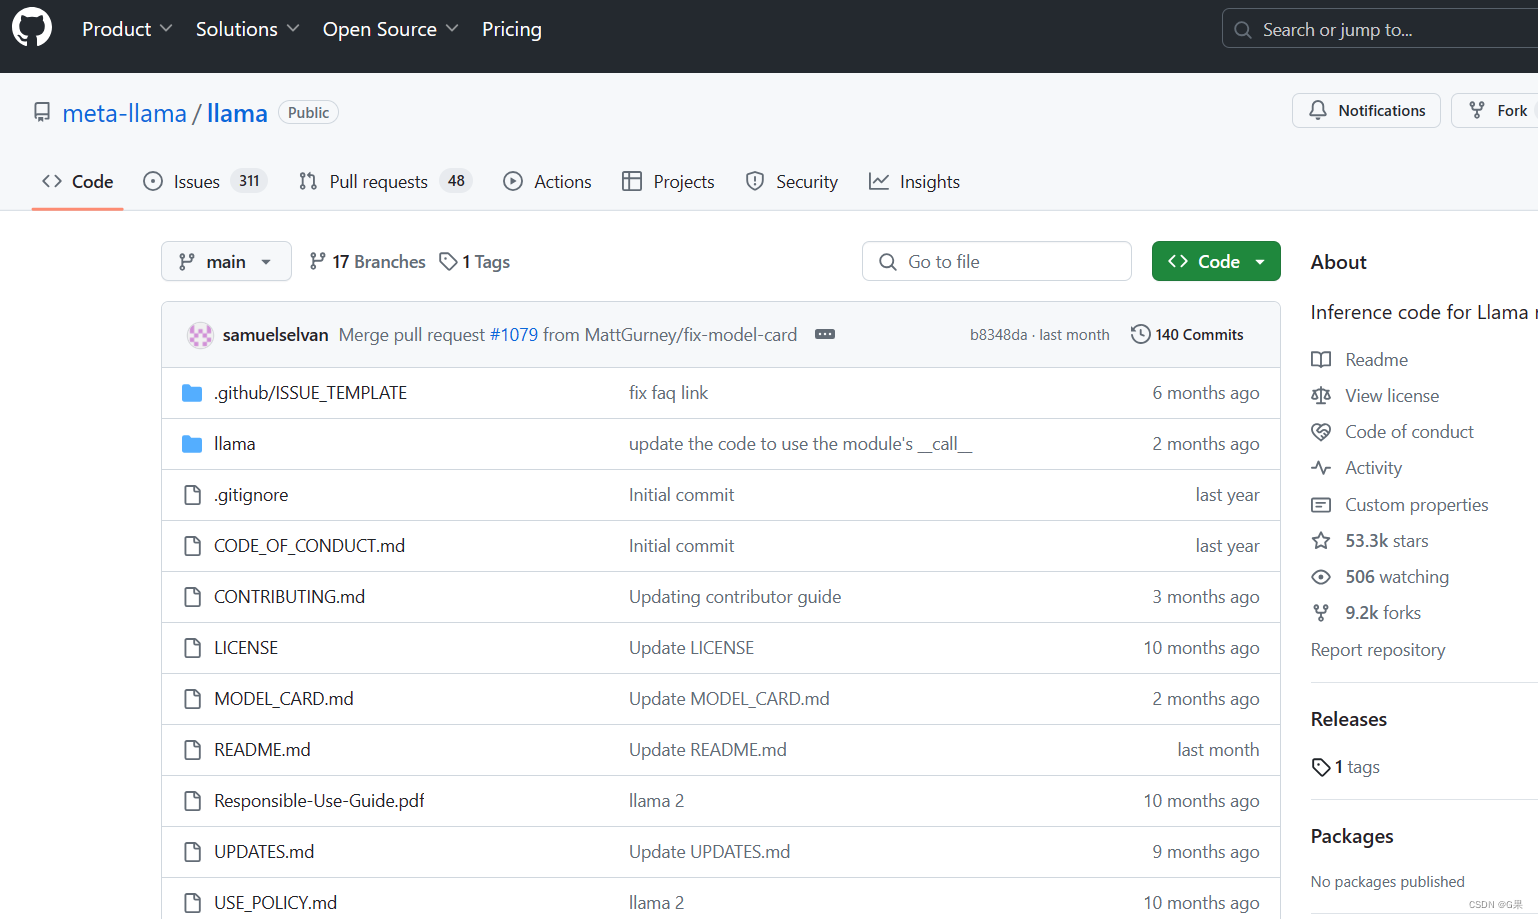1538x919 pixels.
Task: Expand the Solutions menu
Action: pyautogui.click(x=247, y=29)
